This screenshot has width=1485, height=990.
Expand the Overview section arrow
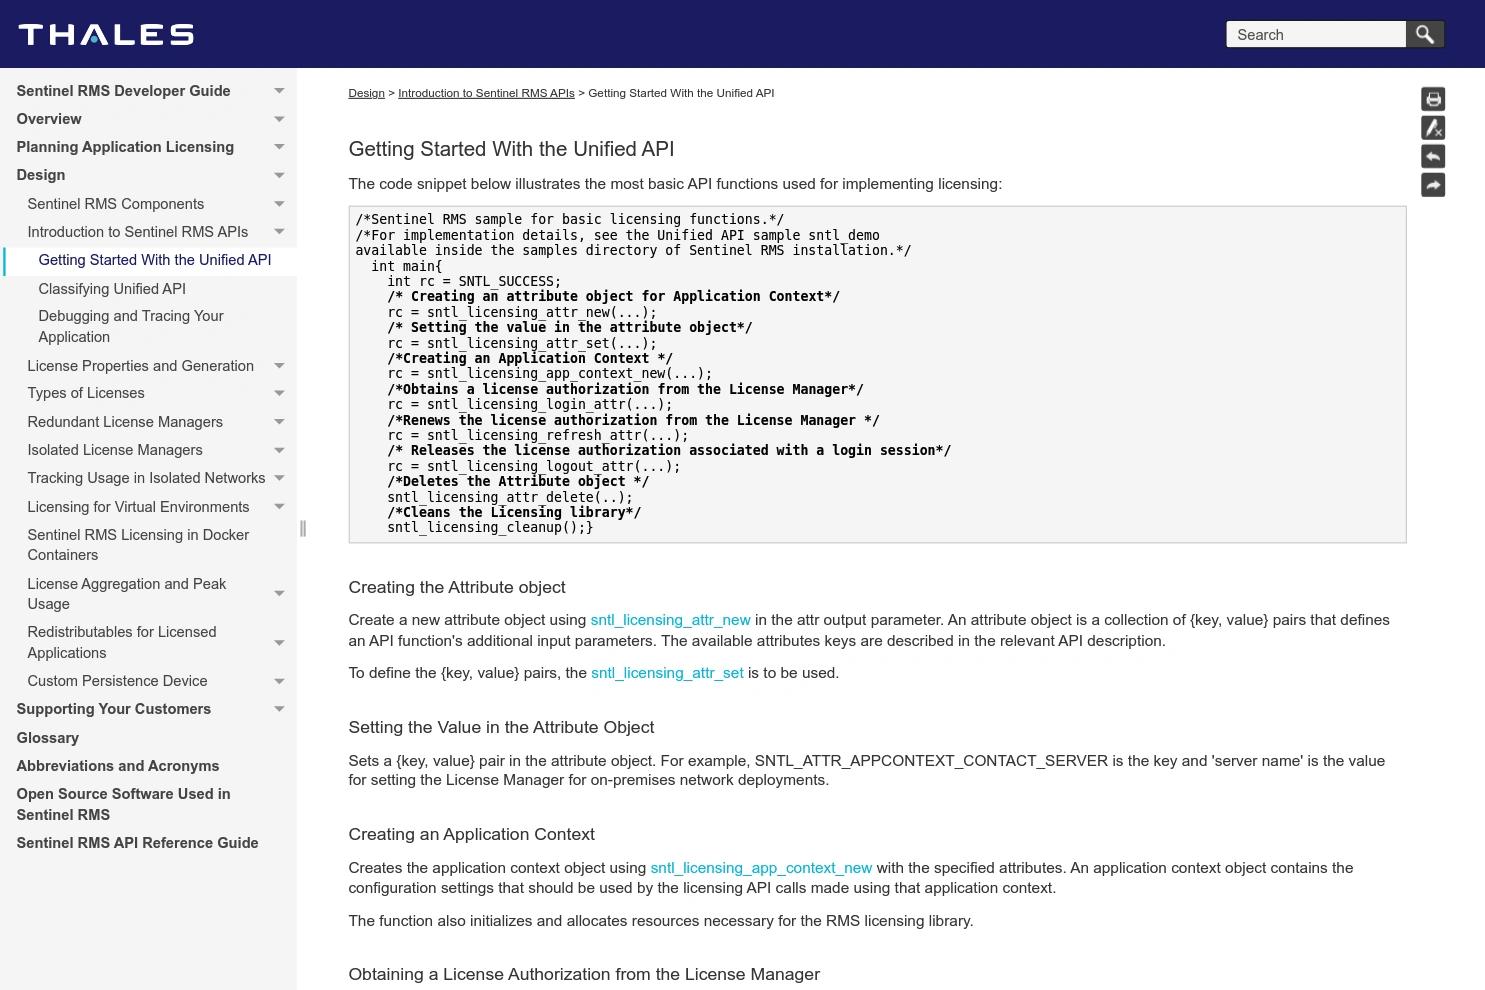point(279,119)
